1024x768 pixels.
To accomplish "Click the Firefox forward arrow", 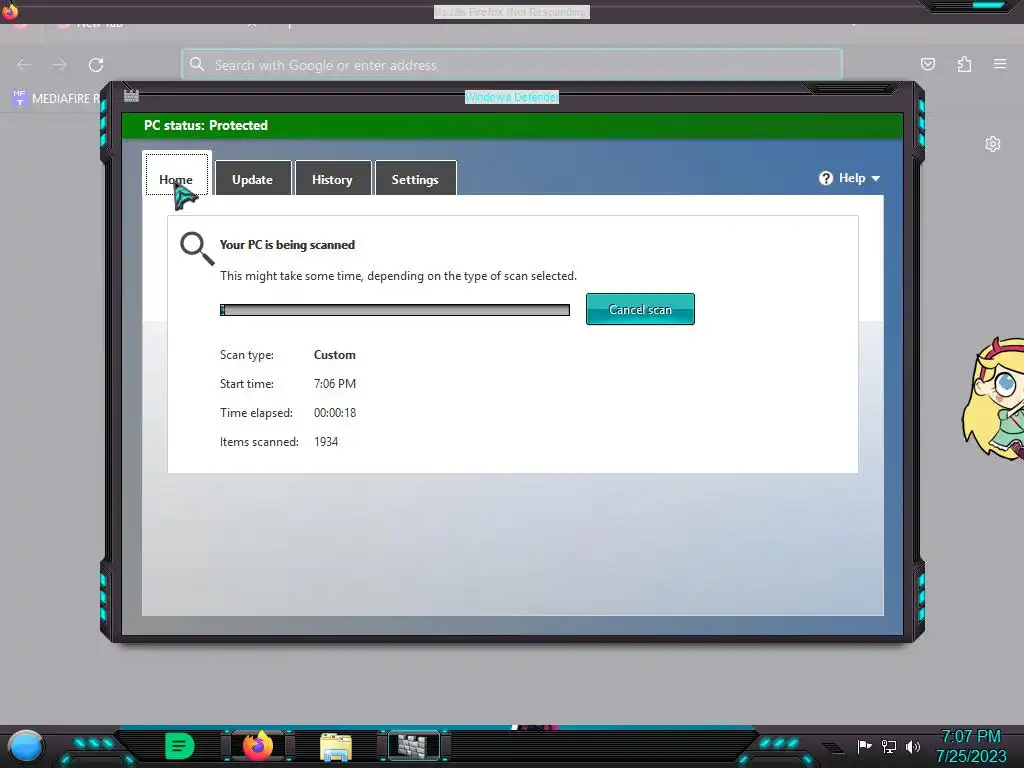I will (x=59, y=65).
